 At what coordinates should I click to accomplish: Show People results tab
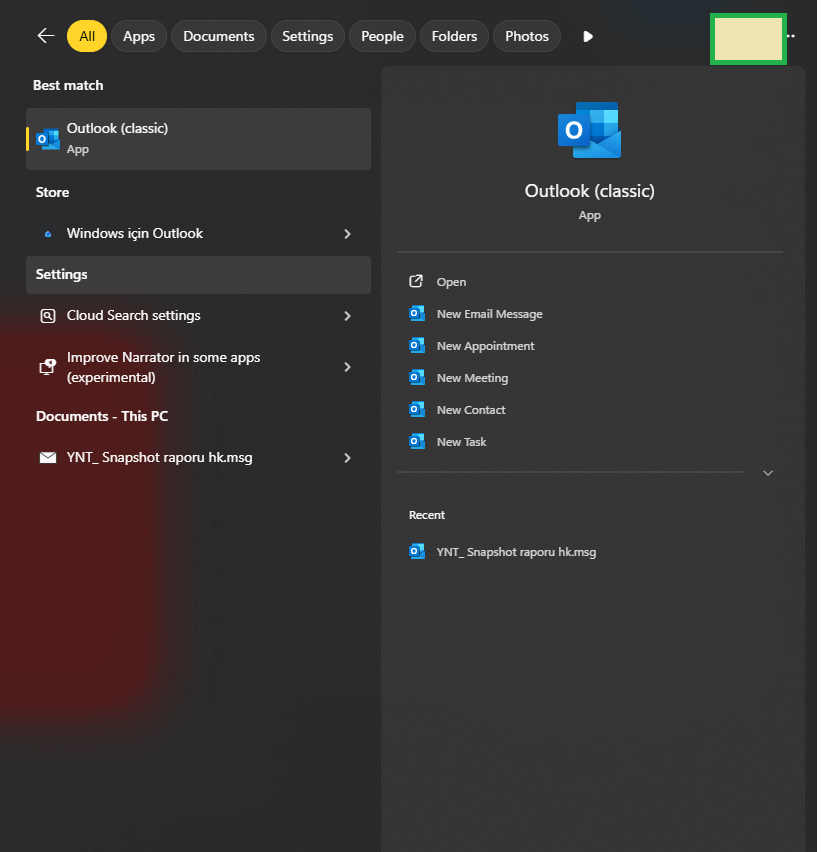tap(382, 36)
